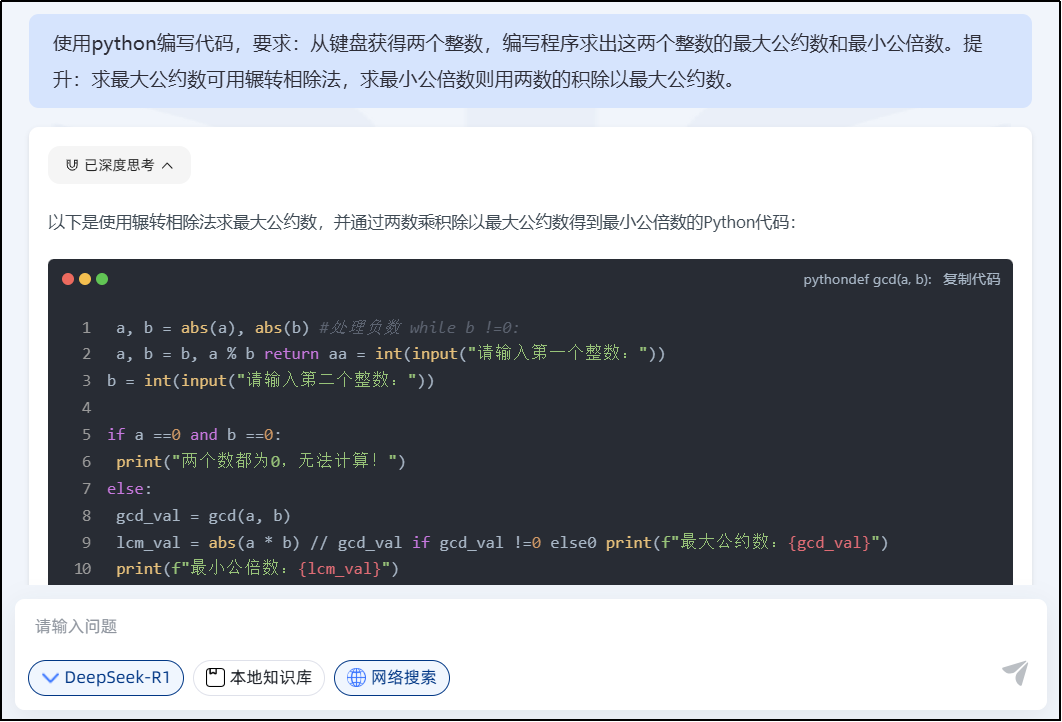Click the deep thinking magnet icon
1062x722 pixels.
click(72, 165)
